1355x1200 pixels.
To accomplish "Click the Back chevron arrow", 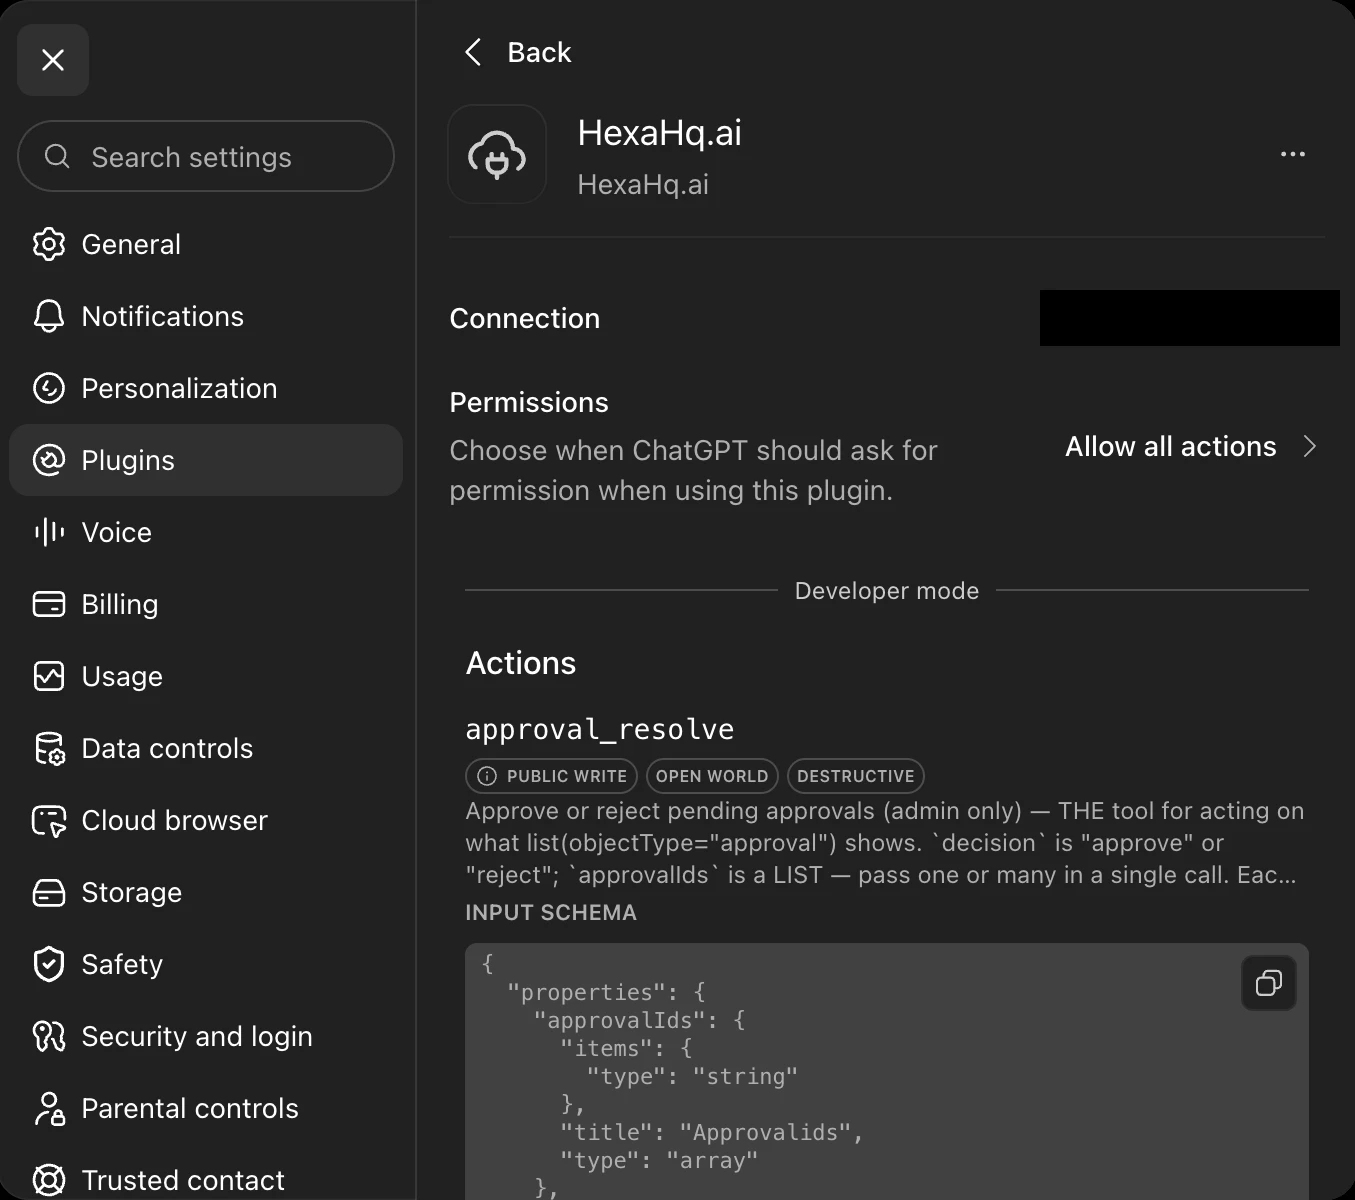I will point(473,52).
